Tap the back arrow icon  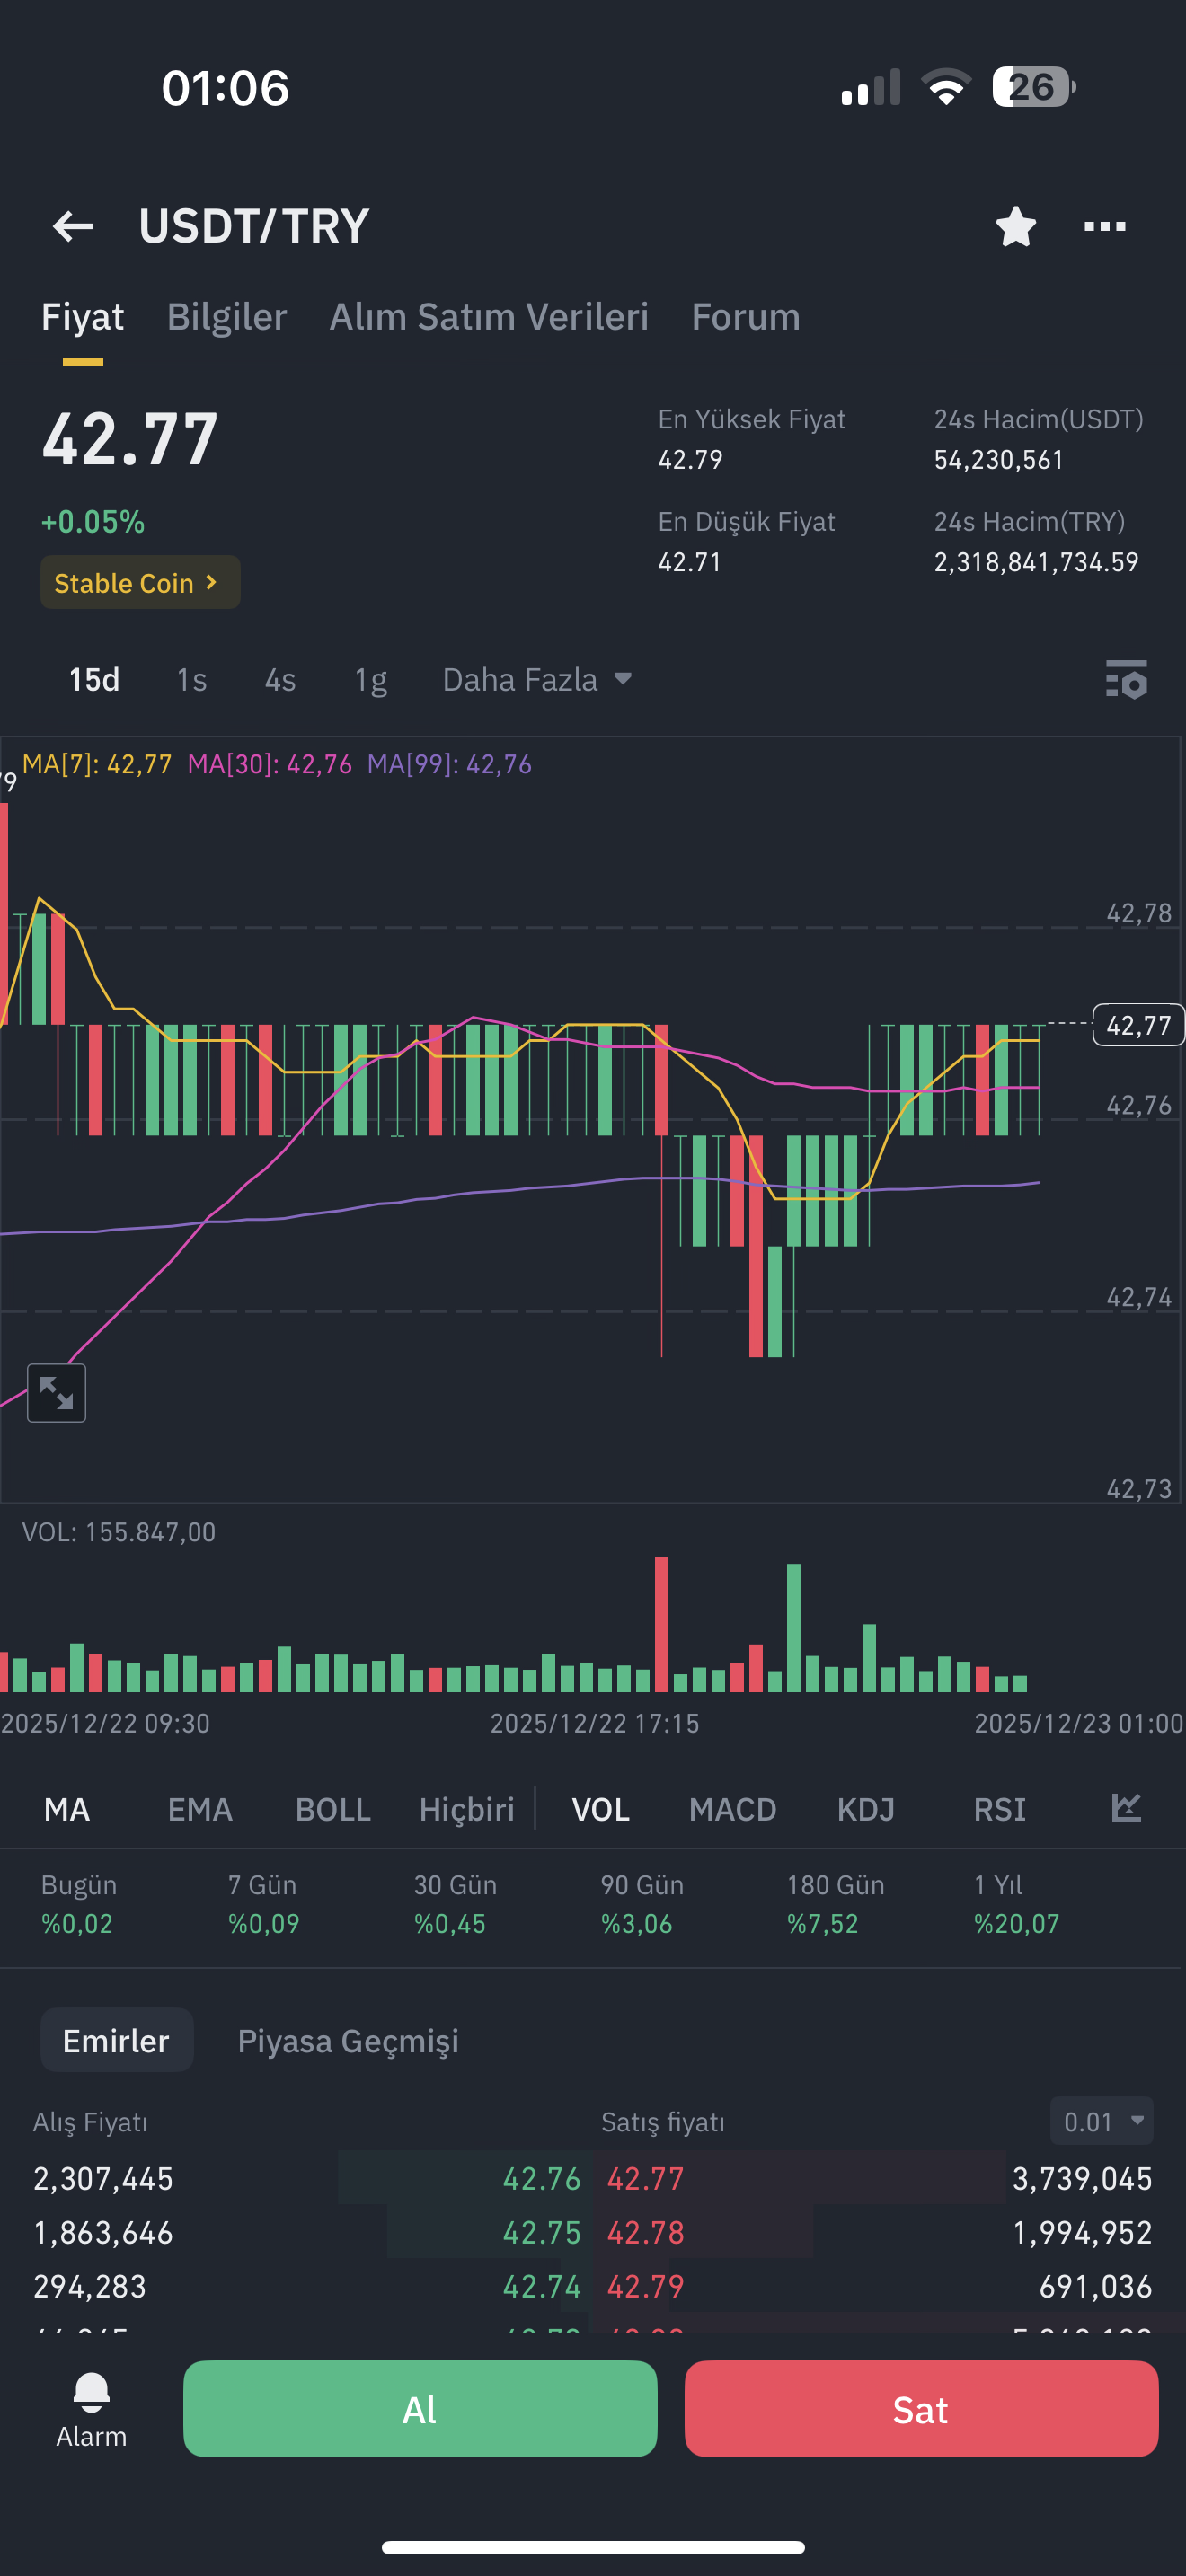click(x=73, y=226)
